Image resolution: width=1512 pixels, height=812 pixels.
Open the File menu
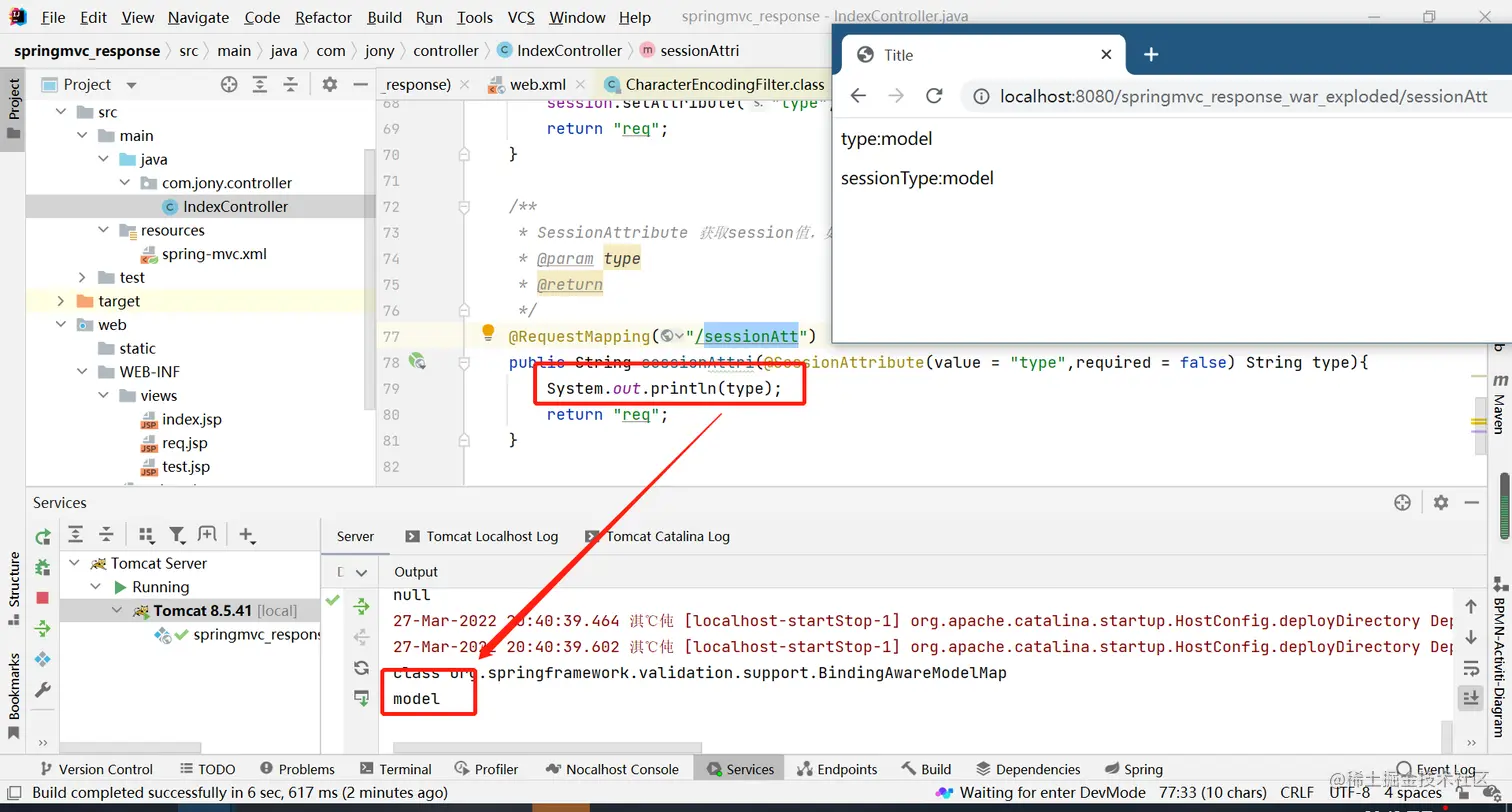click(53, 18)
